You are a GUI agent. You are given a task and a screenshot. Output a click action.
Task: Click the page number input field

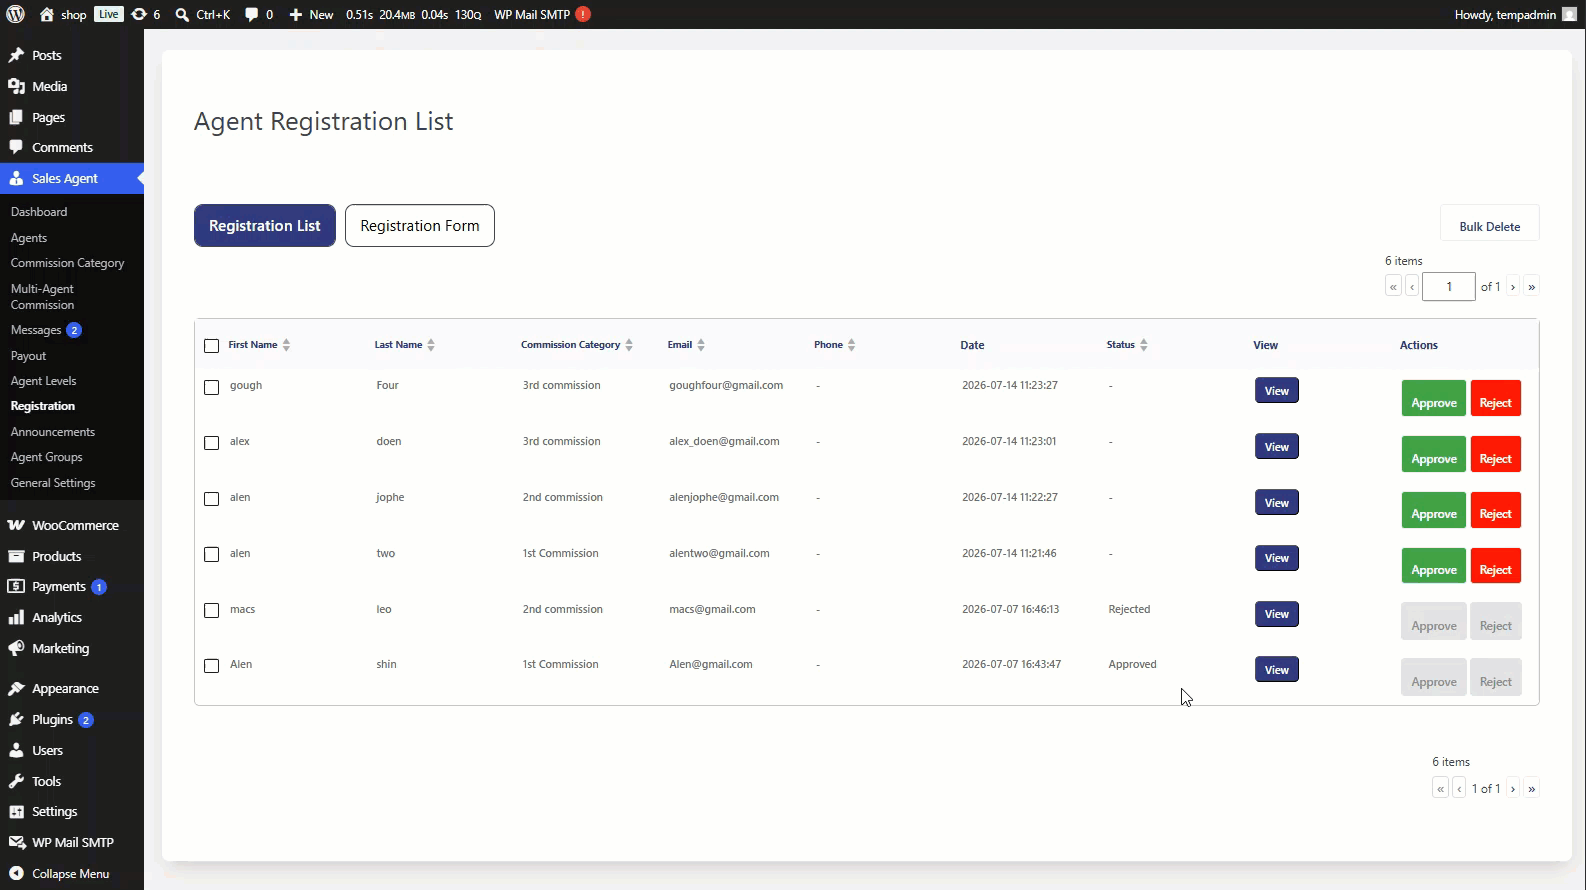[1448, 287]
